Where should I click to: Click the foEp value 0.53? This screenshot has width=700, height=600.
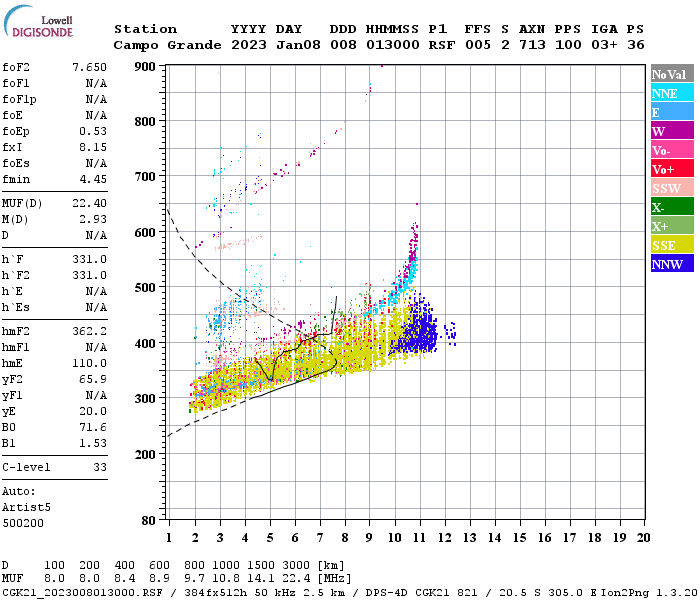click(93, 131)
